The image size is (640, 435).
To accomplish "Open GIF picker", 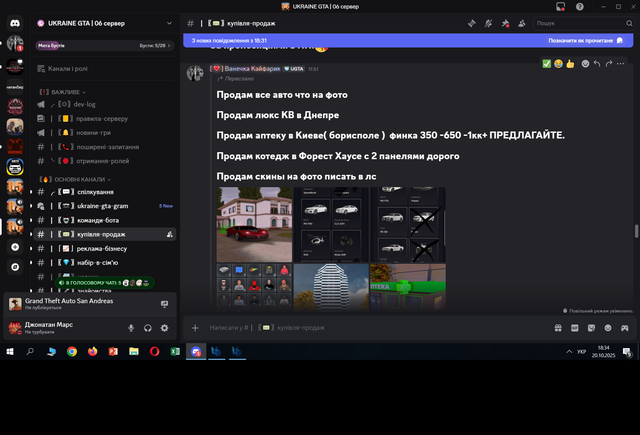I will pos(575,328).
